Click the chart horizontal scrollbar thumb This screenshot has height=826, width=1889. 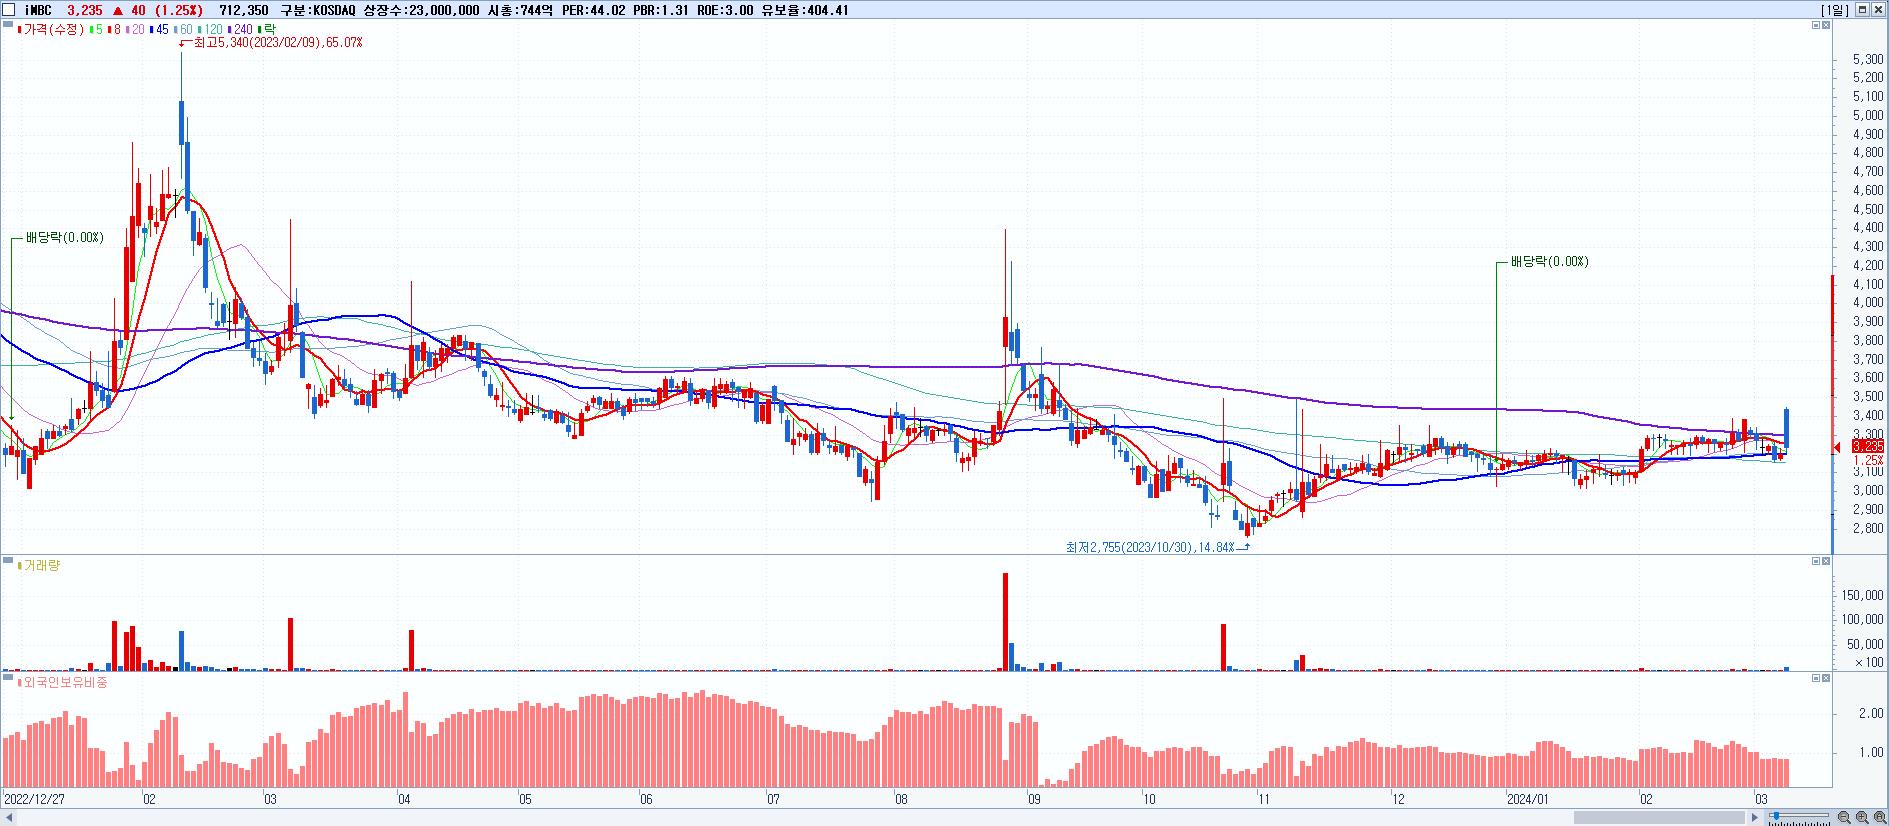click(x=1657, y=817)
